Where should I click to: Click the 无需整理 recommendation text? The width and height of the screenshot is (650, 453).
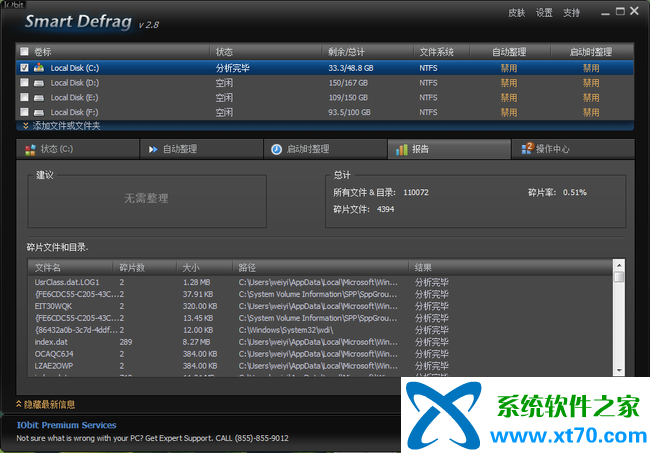[x=146, y=198]
